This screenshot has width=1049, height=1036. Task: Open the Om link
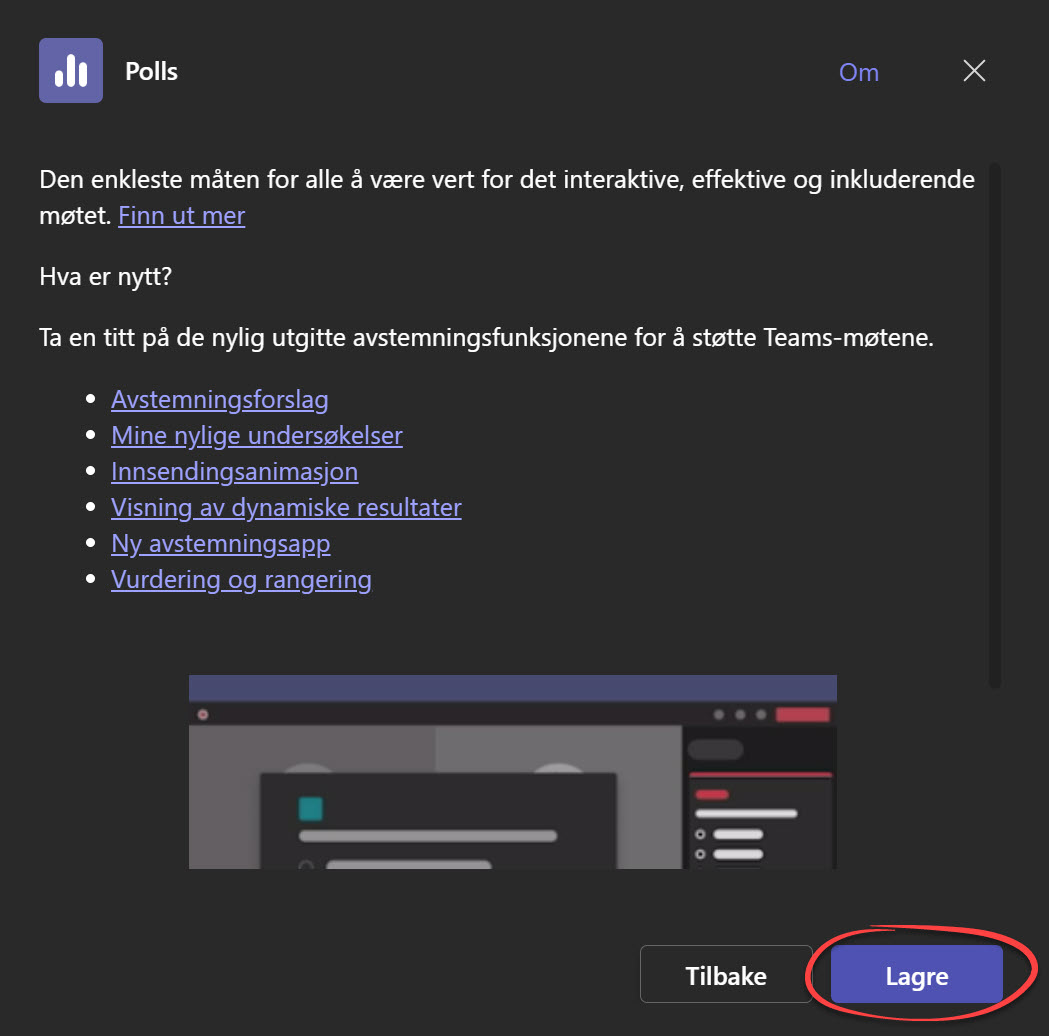click(x=858, y=71)
